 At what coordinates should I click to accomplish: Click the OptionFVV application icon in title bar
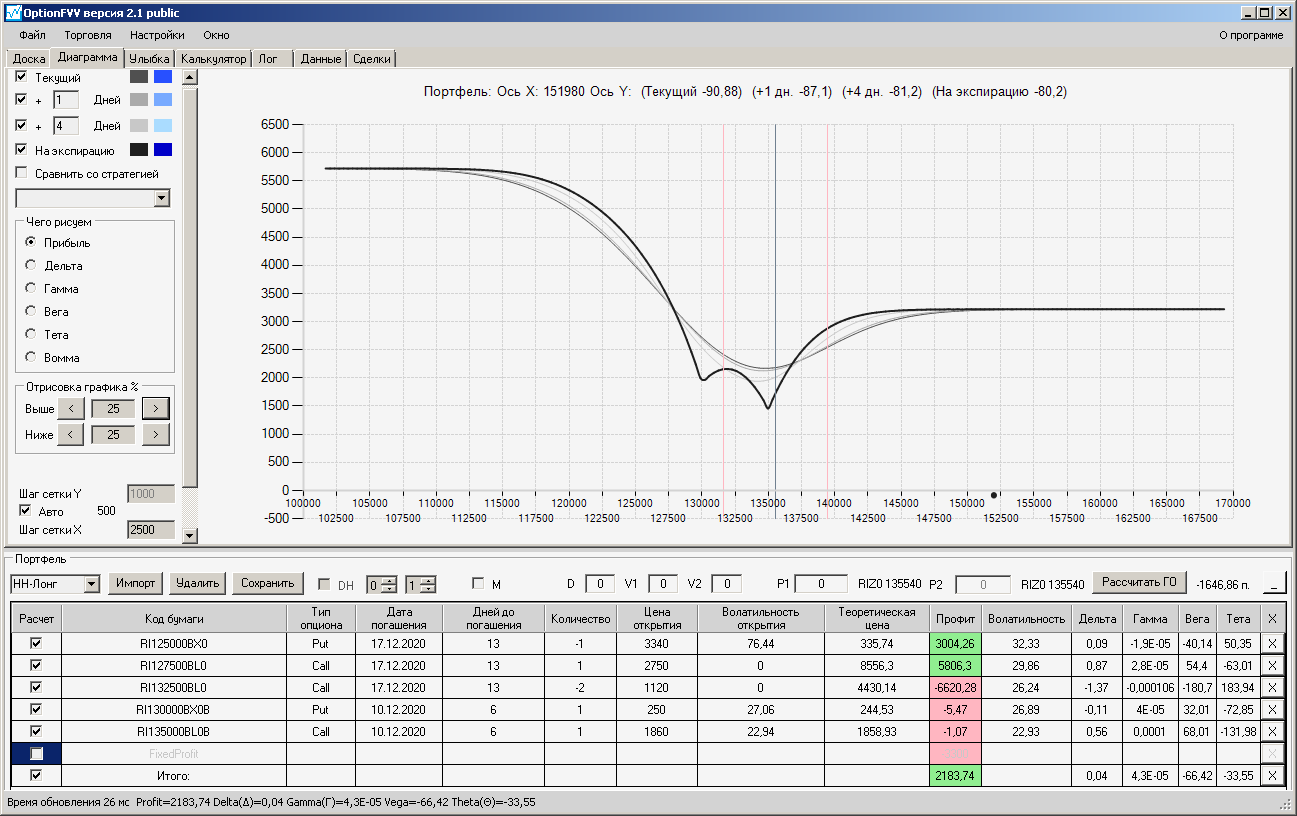point(12,13)
